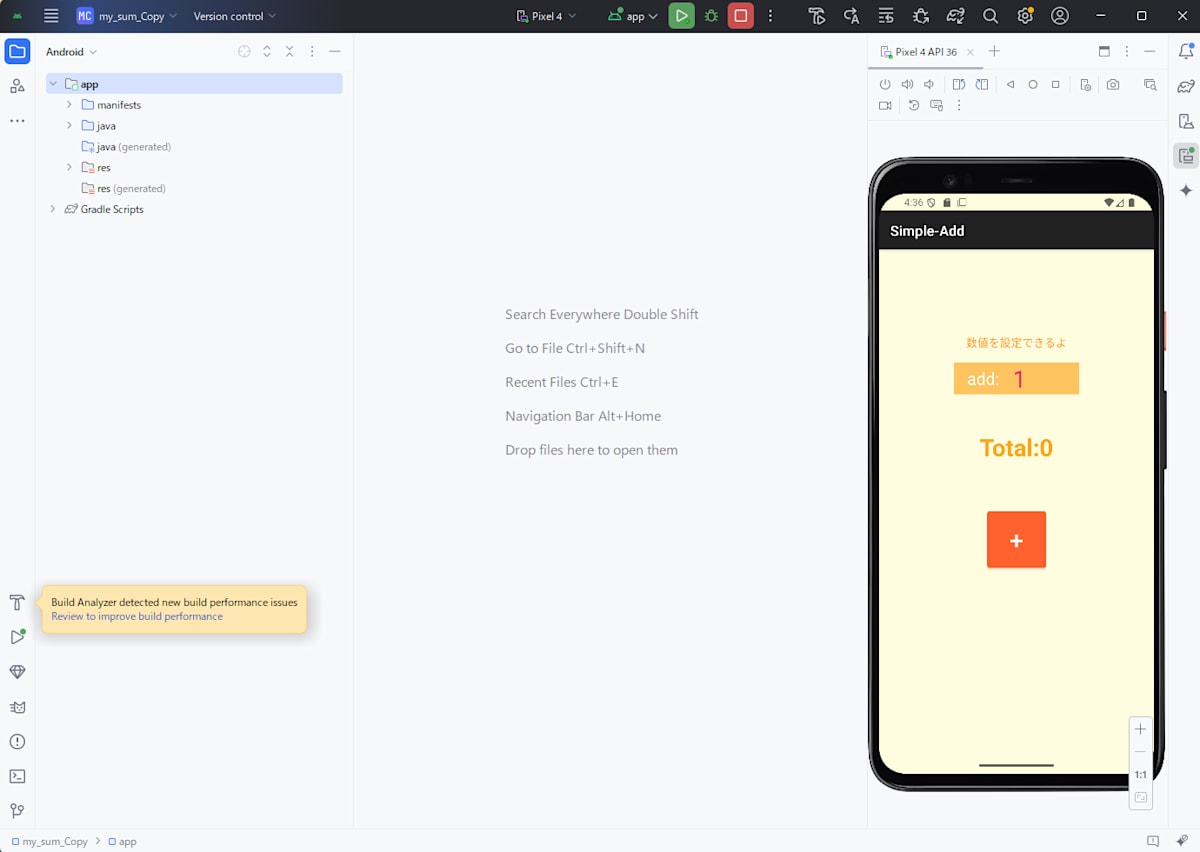Open Version Control git tool window icon

click(17, 811)
